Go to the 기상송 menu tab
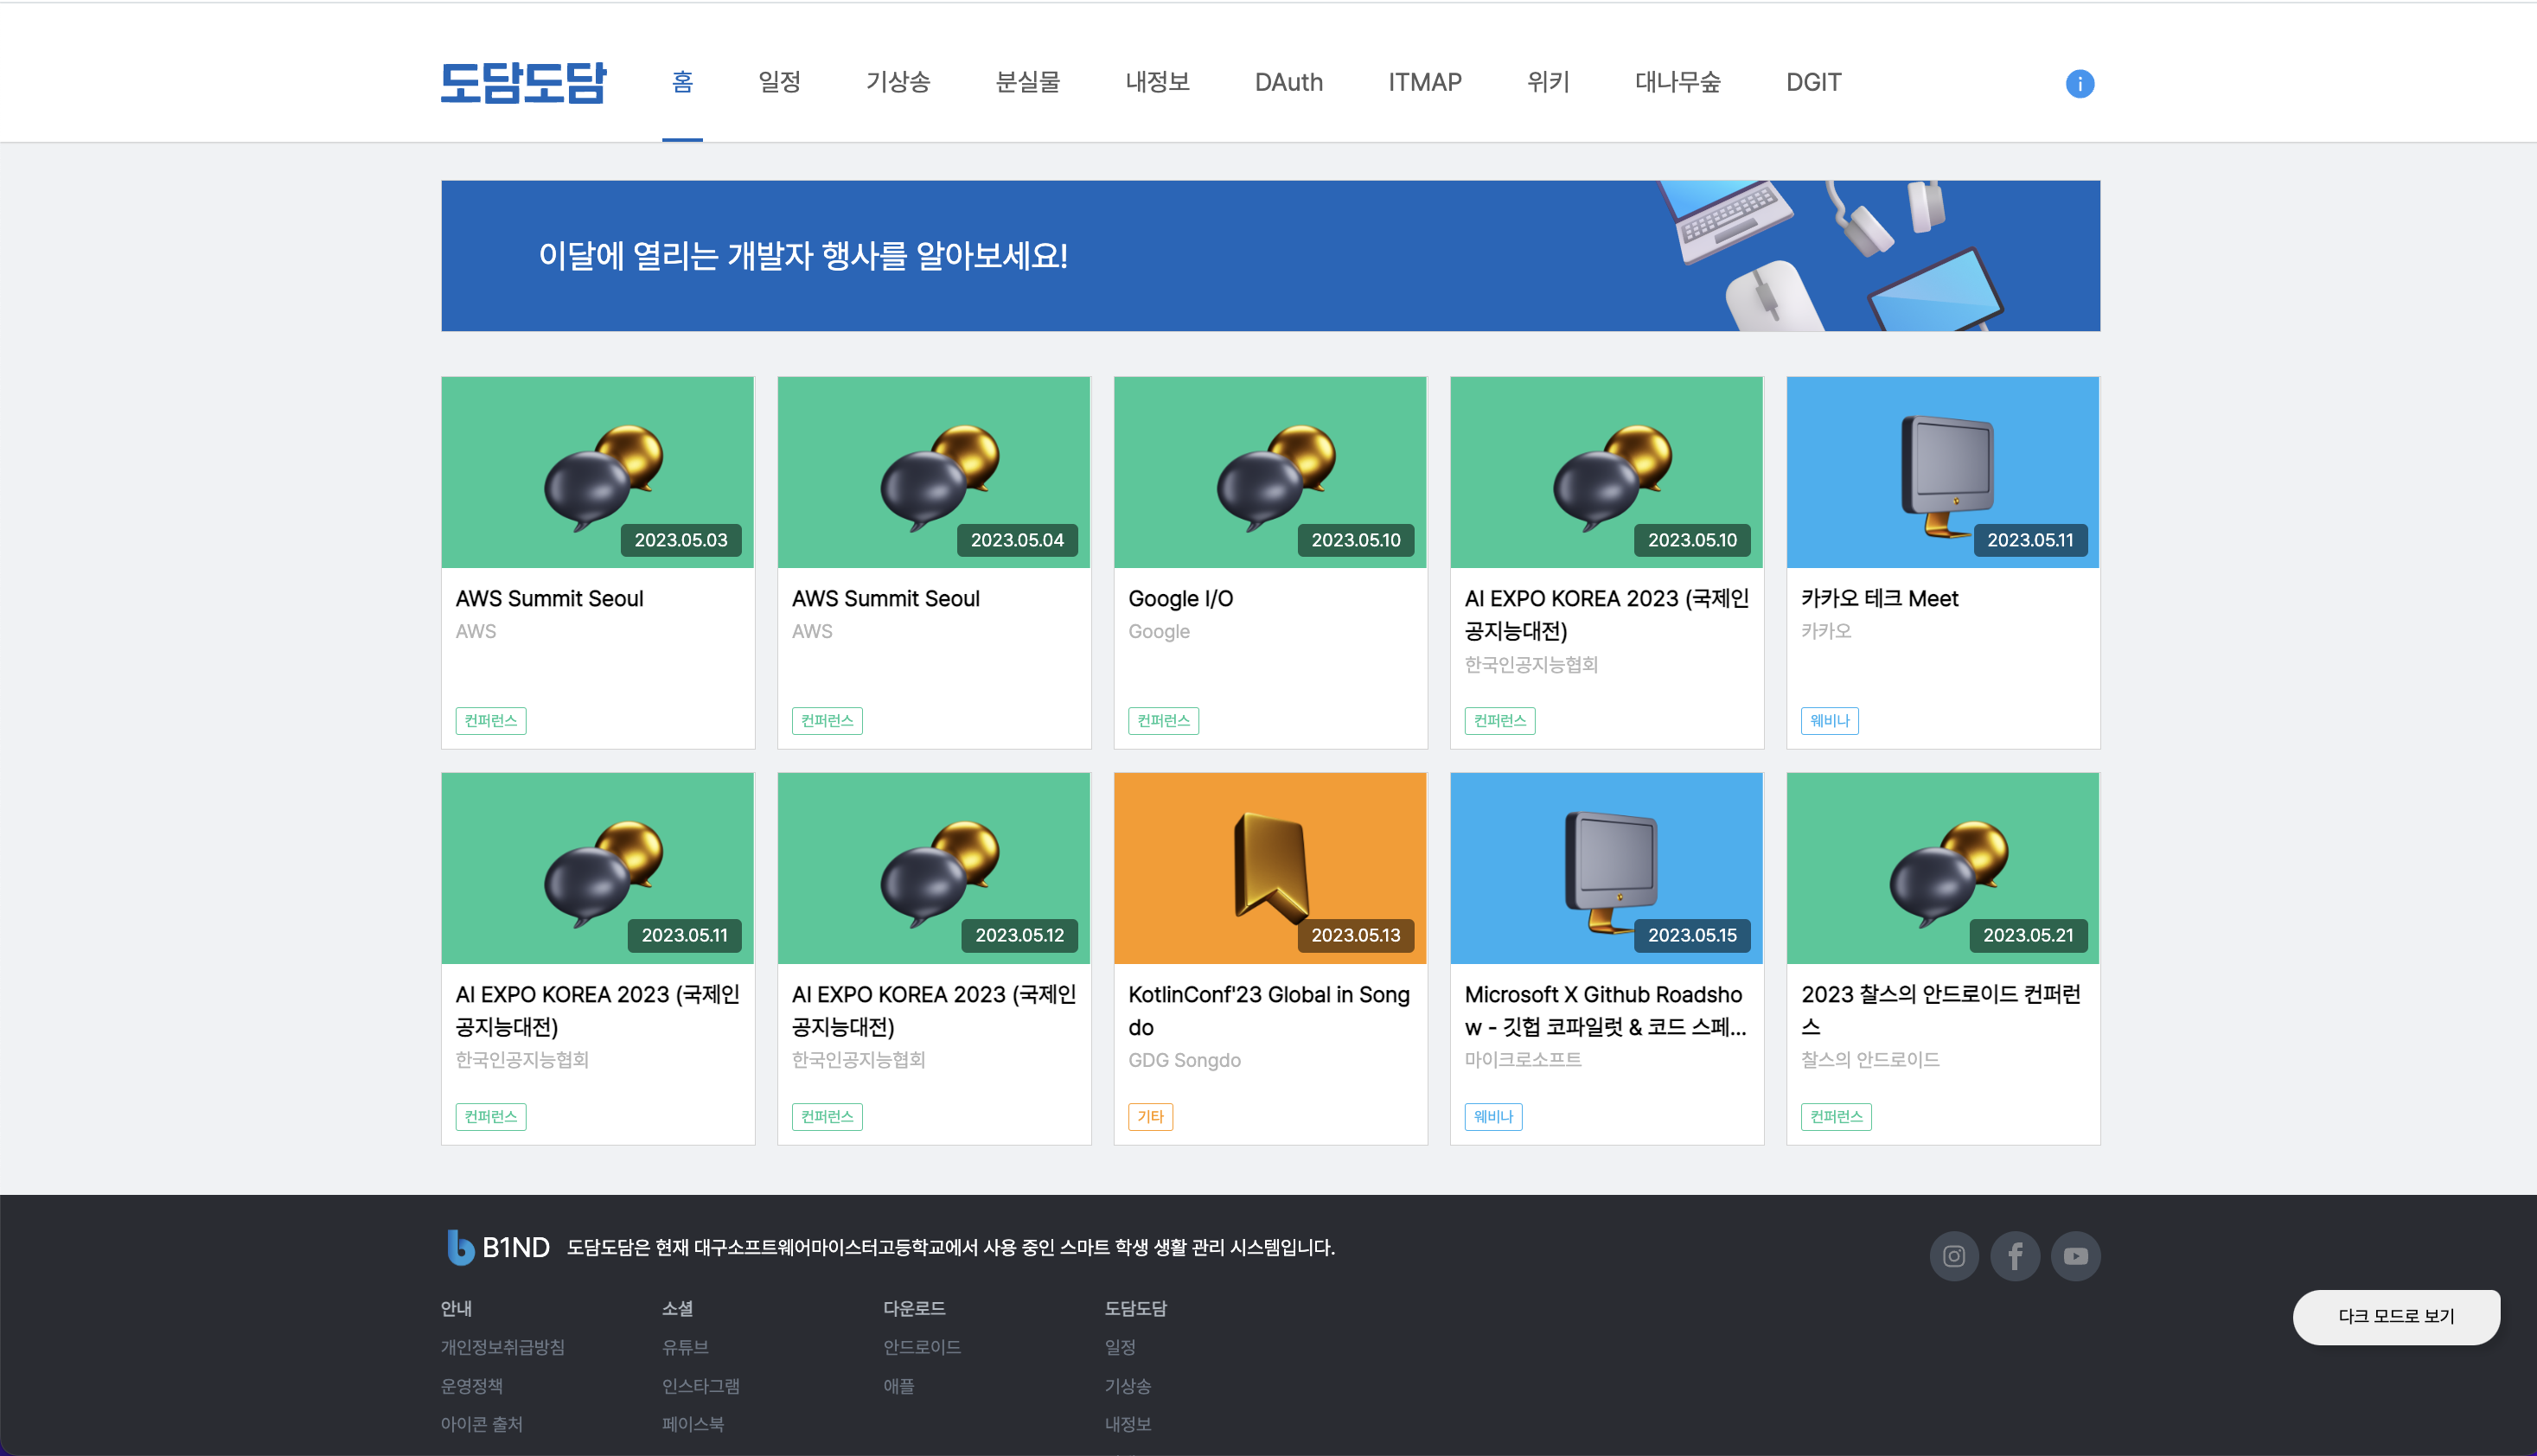 [x=897, y=82]
